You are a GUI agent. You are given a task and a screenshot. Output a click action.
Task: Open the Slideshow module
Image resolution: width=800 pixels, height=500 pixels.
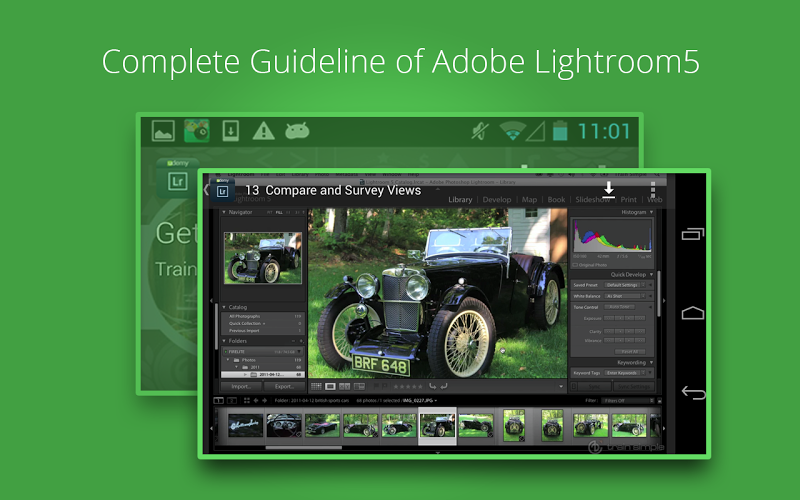click(x=592, y=200)
